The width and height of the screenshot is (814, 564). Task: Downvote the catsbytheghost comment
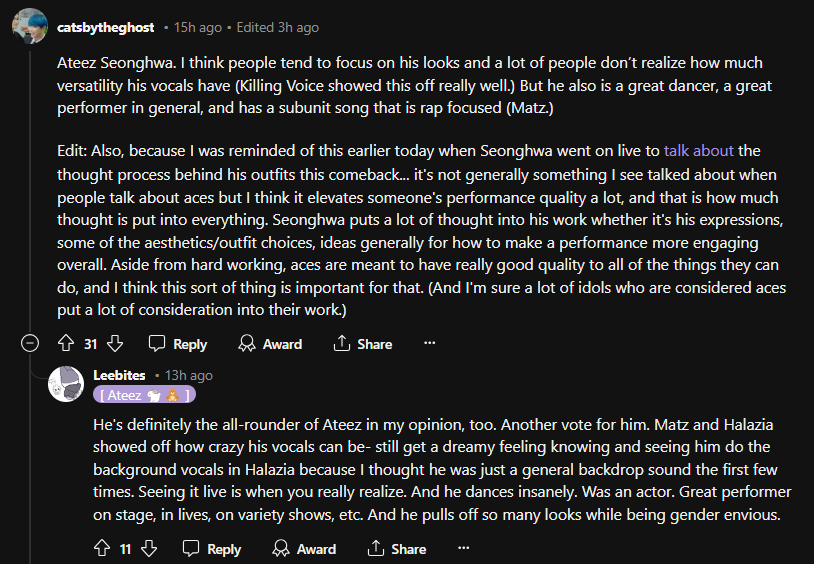tap(115, 343)
